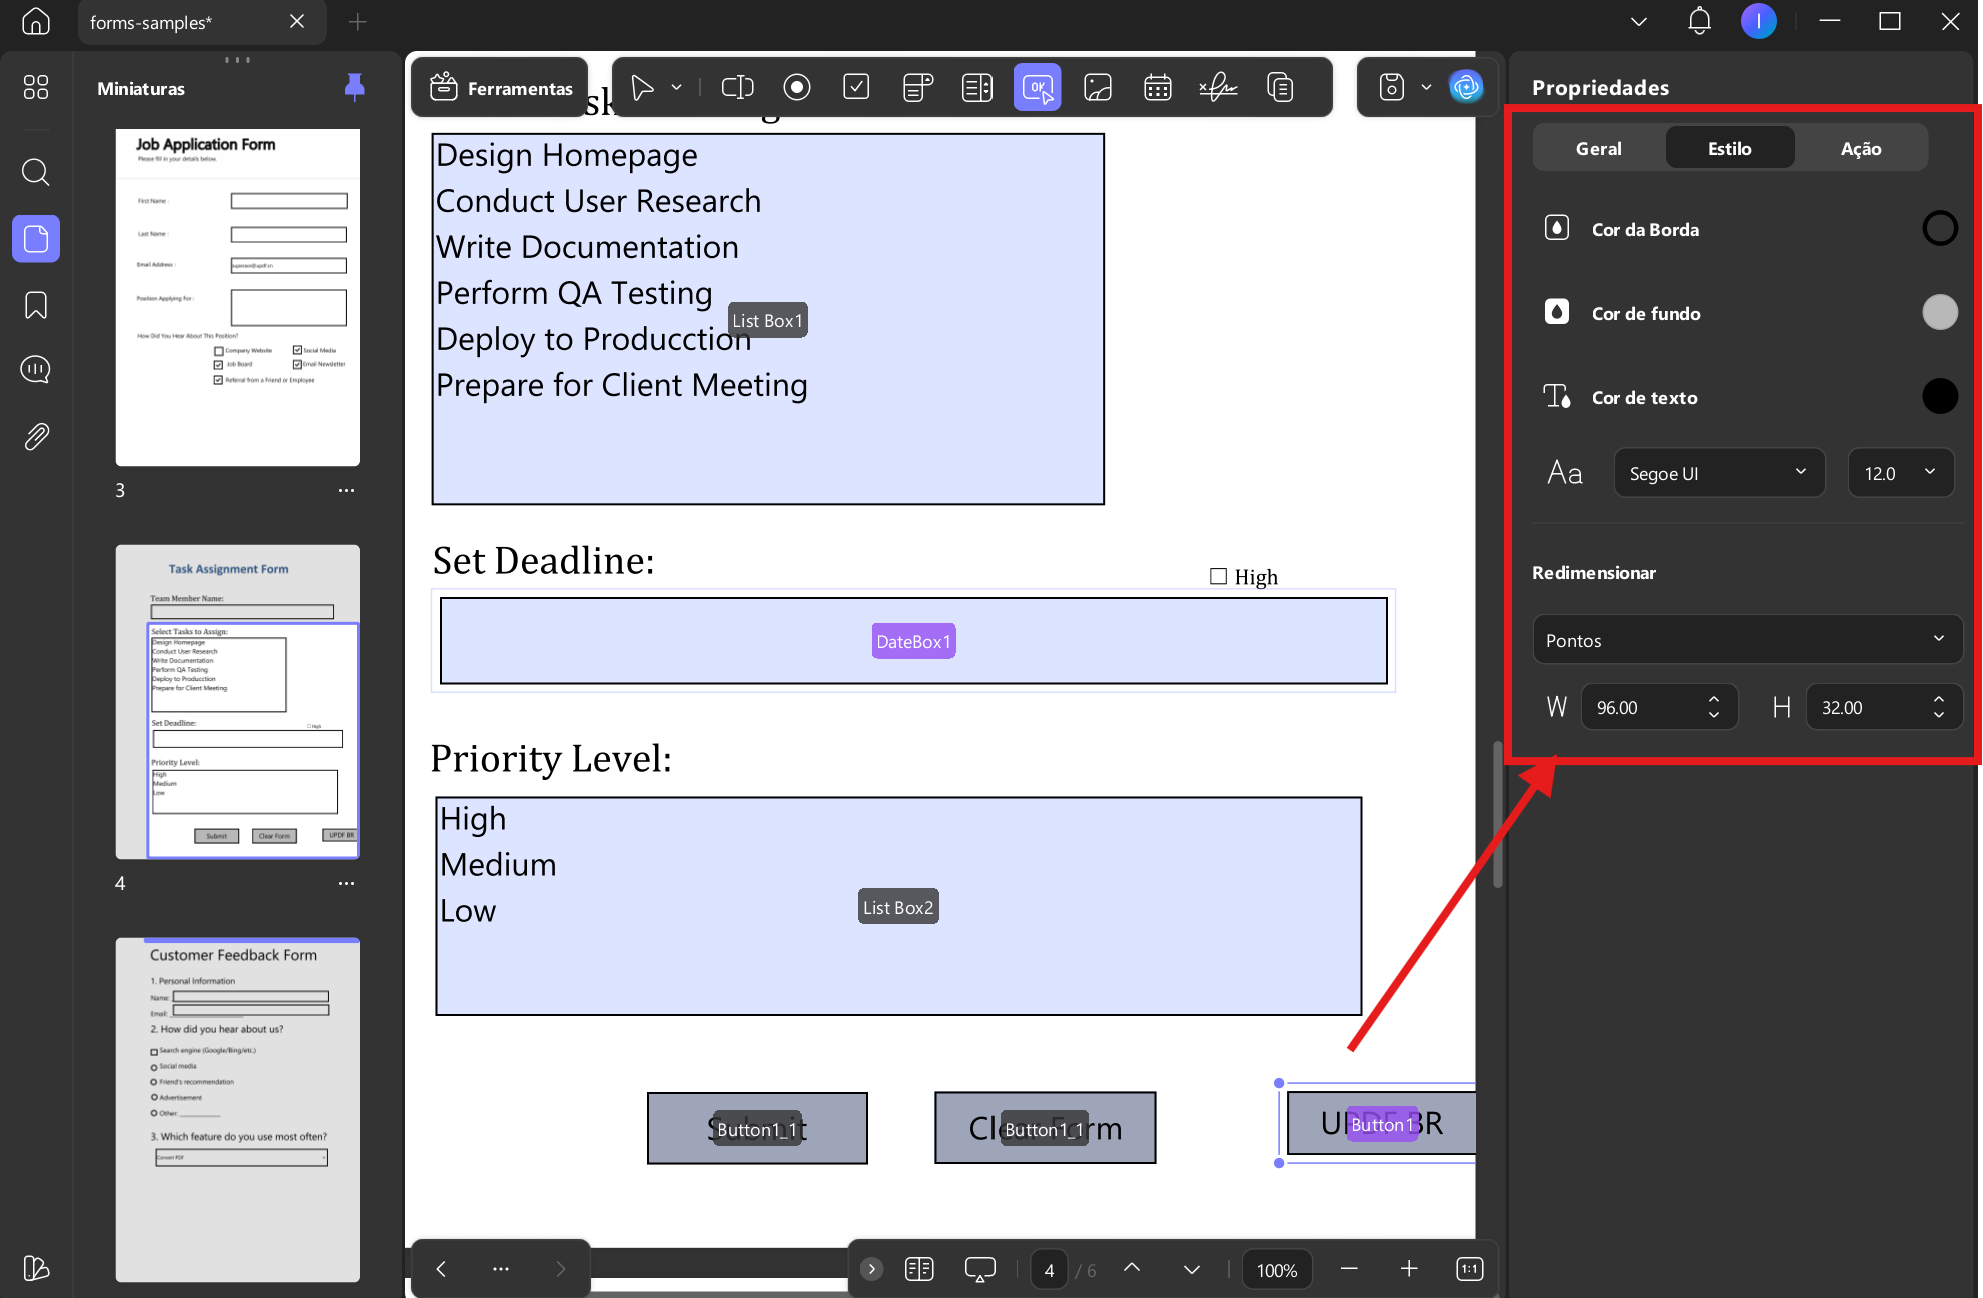Open the Segoe UI font dropdown
The height and width of the screenshot is (1298, 1983).
1719,473
